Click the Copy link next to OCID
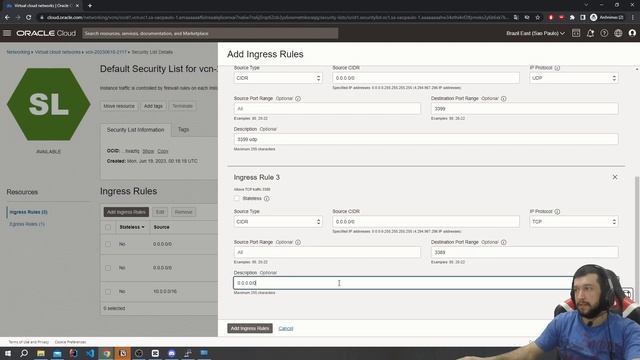The image size is (640, 360). point(163,151)
